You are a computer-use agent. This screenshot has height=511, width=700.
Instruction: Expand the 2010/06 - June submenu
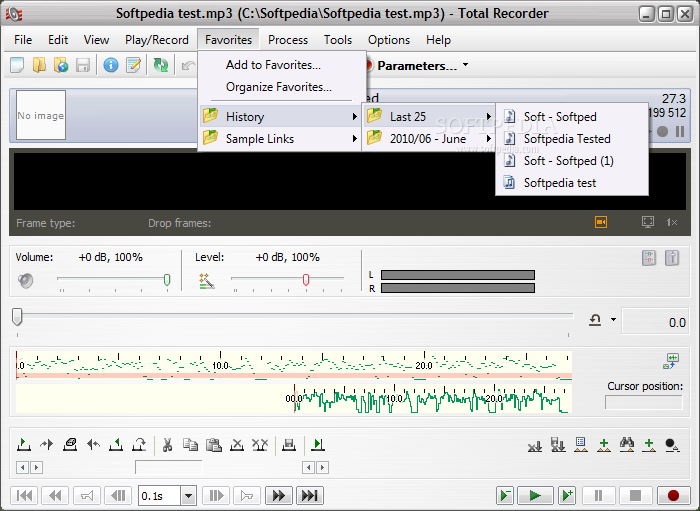(x=429, y=139)
